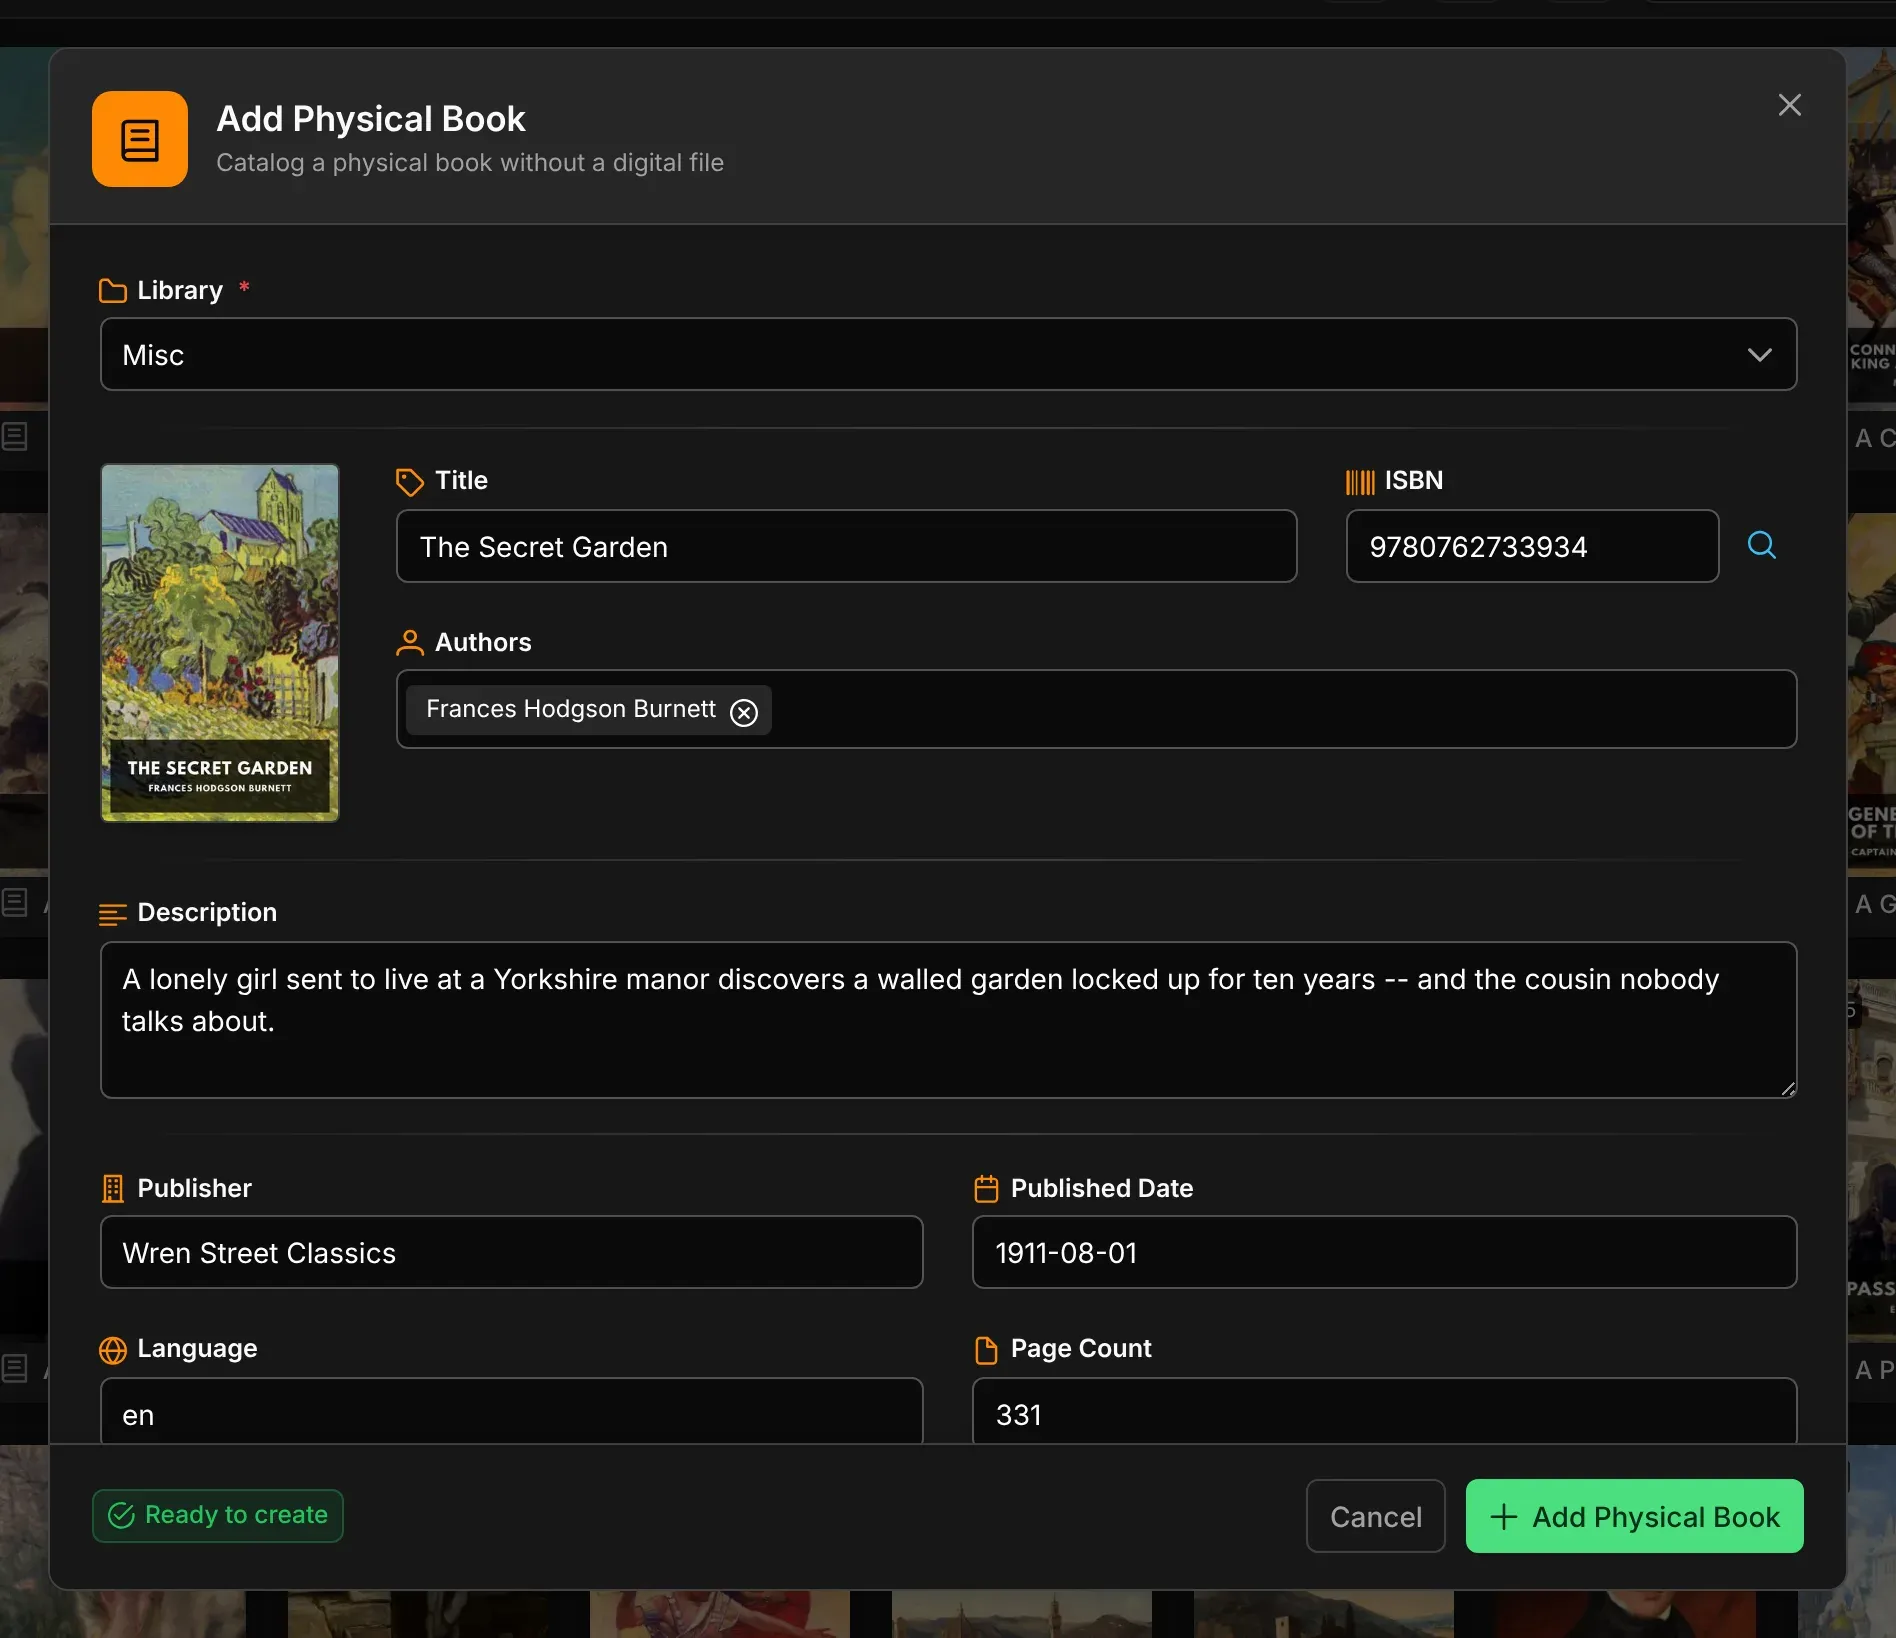
Task: Click the Description lines icon
Action: point(113,914)
